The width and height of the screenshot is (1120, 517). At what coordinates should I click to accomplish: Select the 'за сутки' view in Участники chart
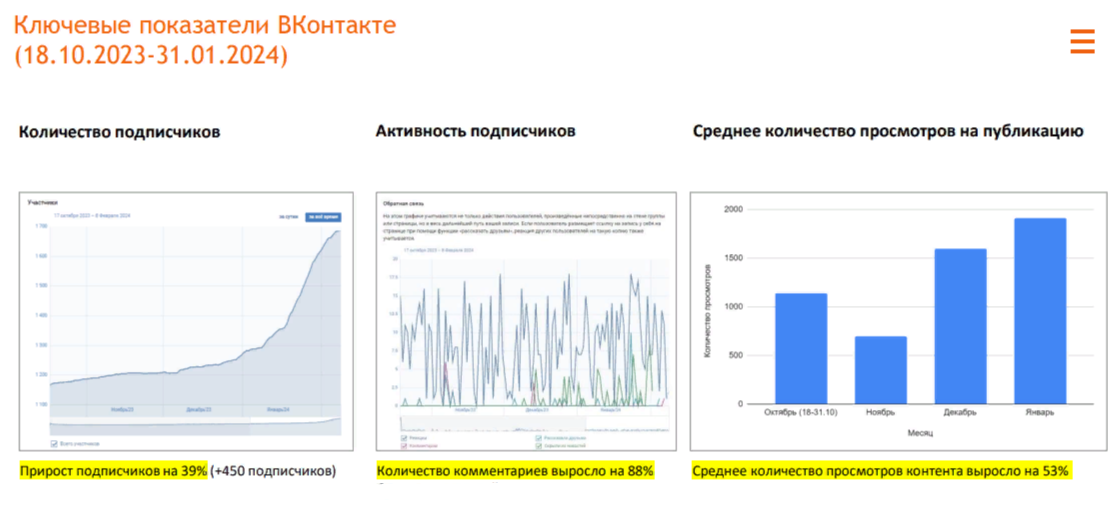tap(289, 216)
